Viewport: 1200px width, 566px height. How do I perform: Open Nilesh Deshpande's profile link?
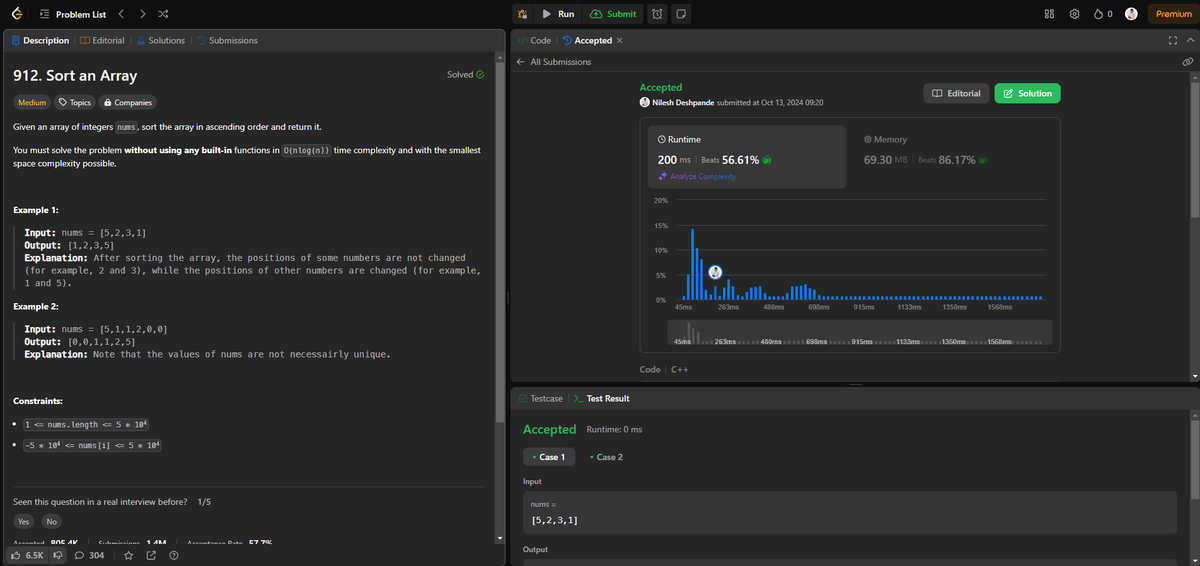[x=683, y=102]
